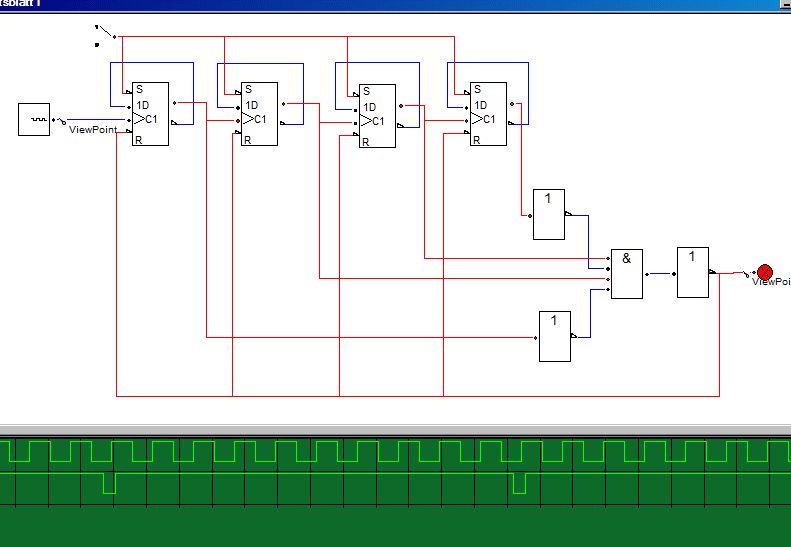Select the first D flip-flop
The image size is (791, 547).
[x=150, y=114]
